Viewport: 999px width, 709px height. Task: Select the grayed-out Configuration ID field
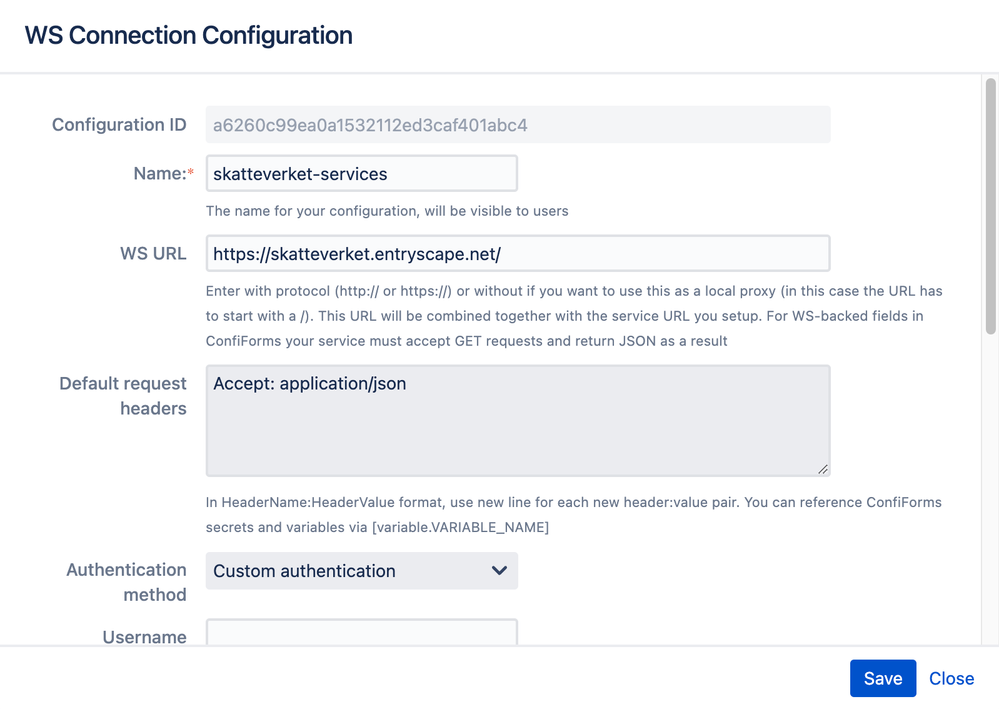click(x=517, y=124)
